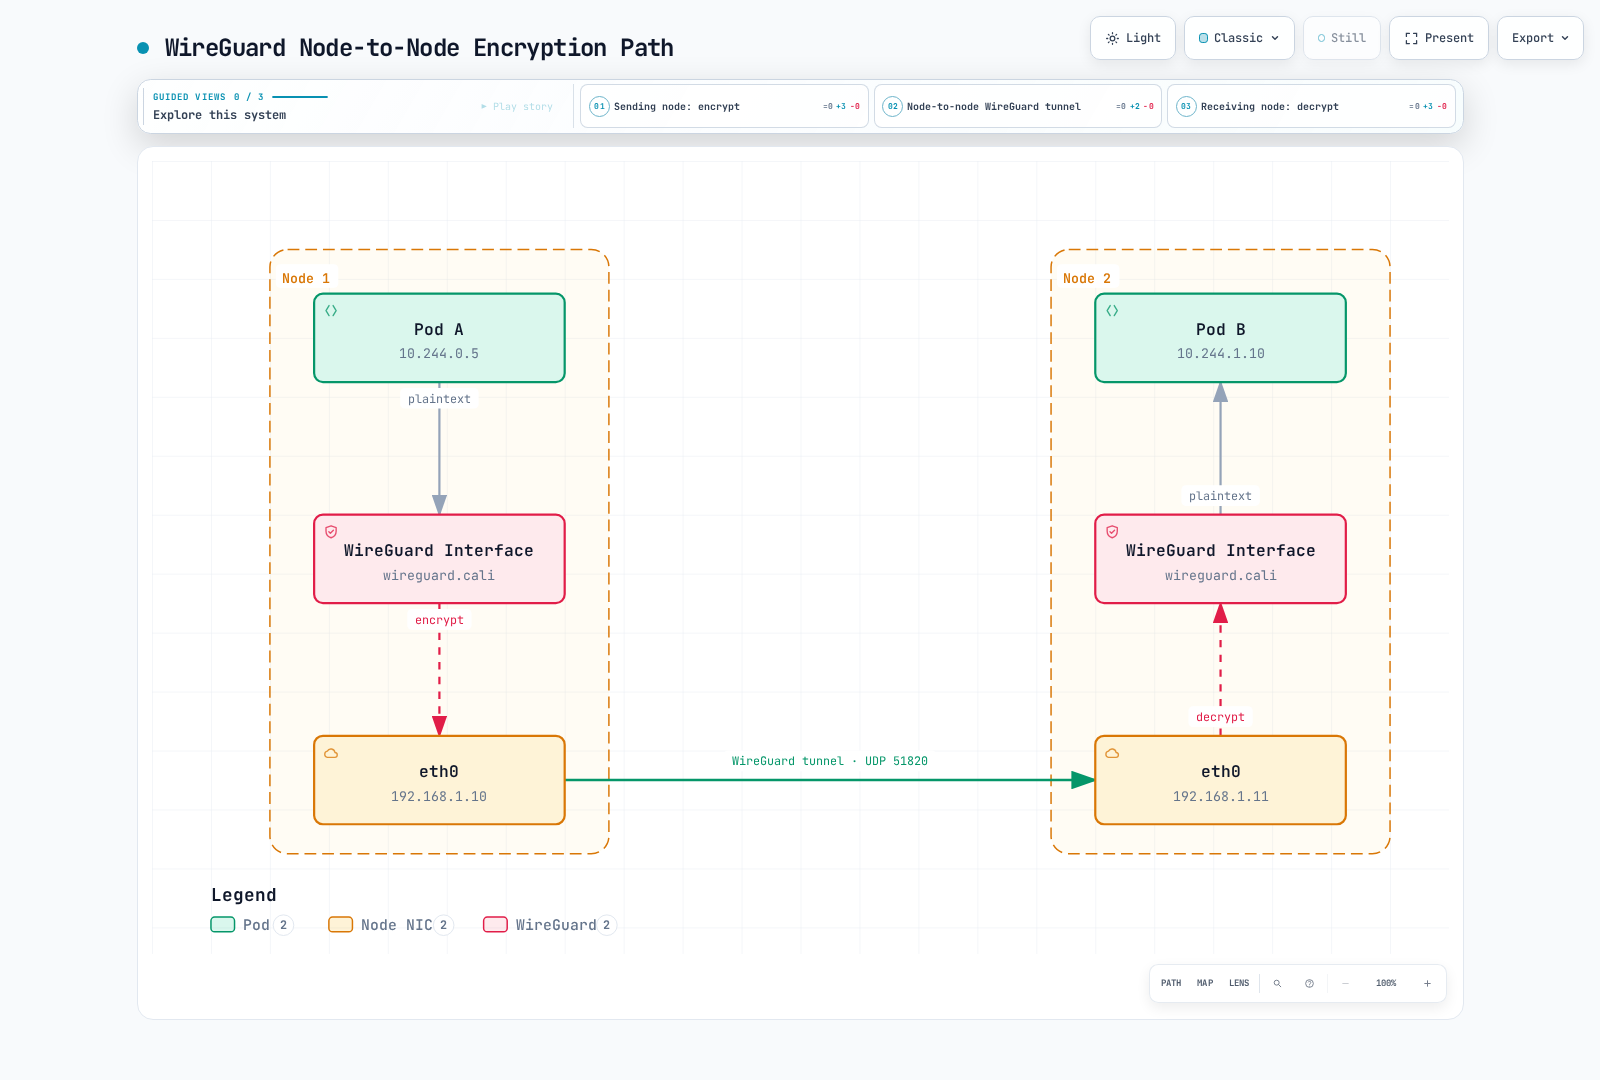
Task: Click the code icon on Pod B
Action: [1112, 311]
